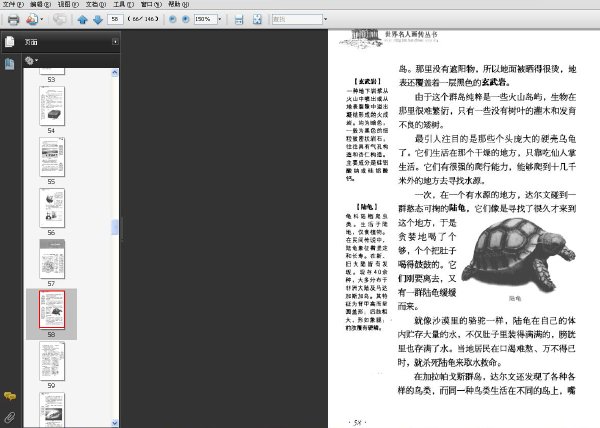Select page 54 thumbnail
The image size is (600, 428).
coord(52,106)
